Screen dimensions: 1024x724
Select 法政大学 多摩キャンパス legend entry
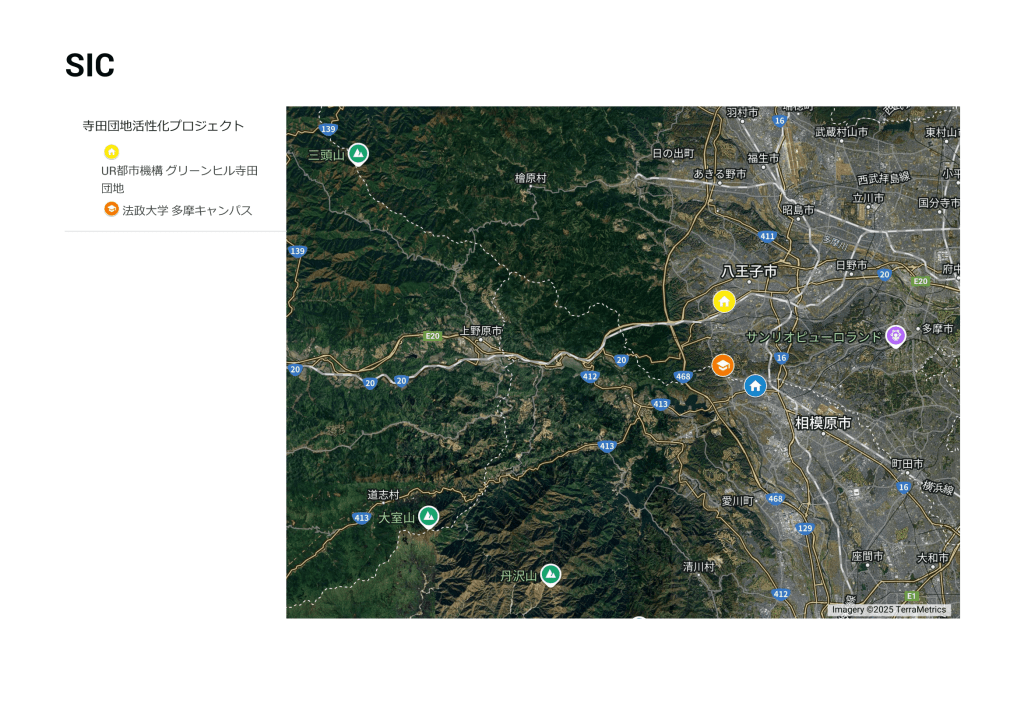[187, 211]
